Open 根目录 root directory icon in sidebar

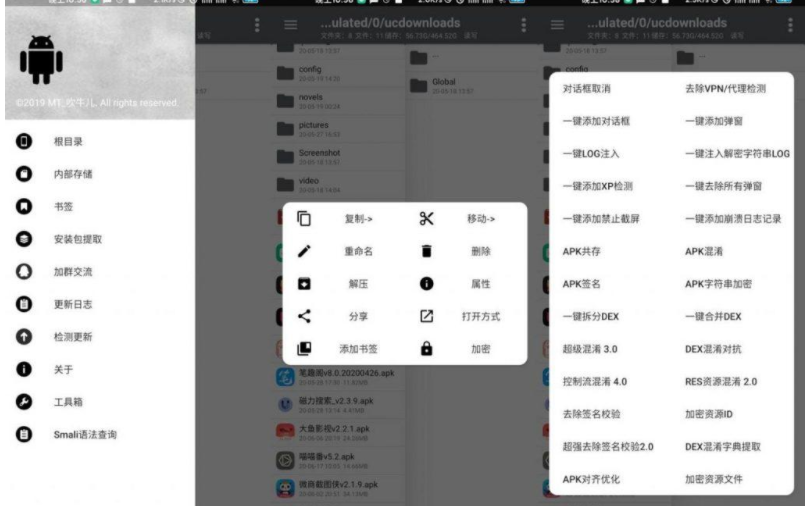pyautogui.click(x=24, y=141)
